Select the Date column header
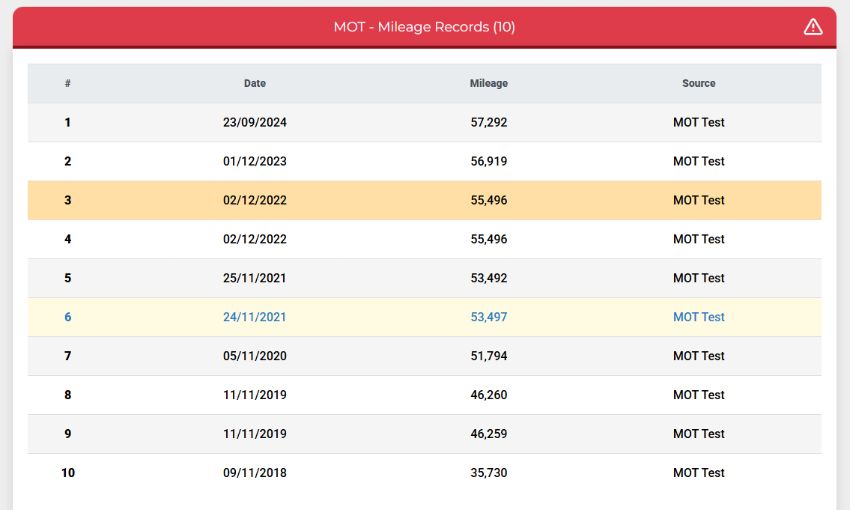Screen dimensions: 850x510 tap(255, 83)
